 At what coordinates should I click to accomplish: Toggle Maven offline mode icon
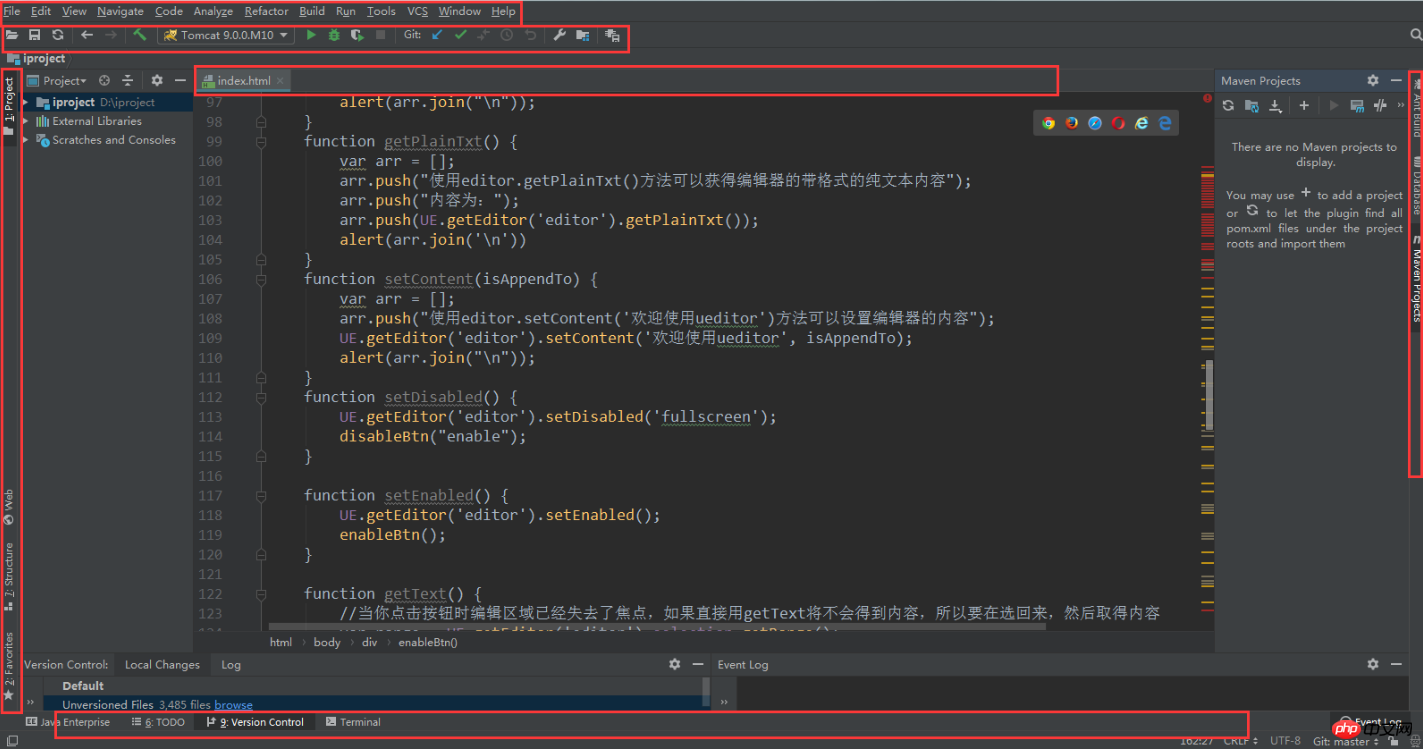(x=1380, y=105)
